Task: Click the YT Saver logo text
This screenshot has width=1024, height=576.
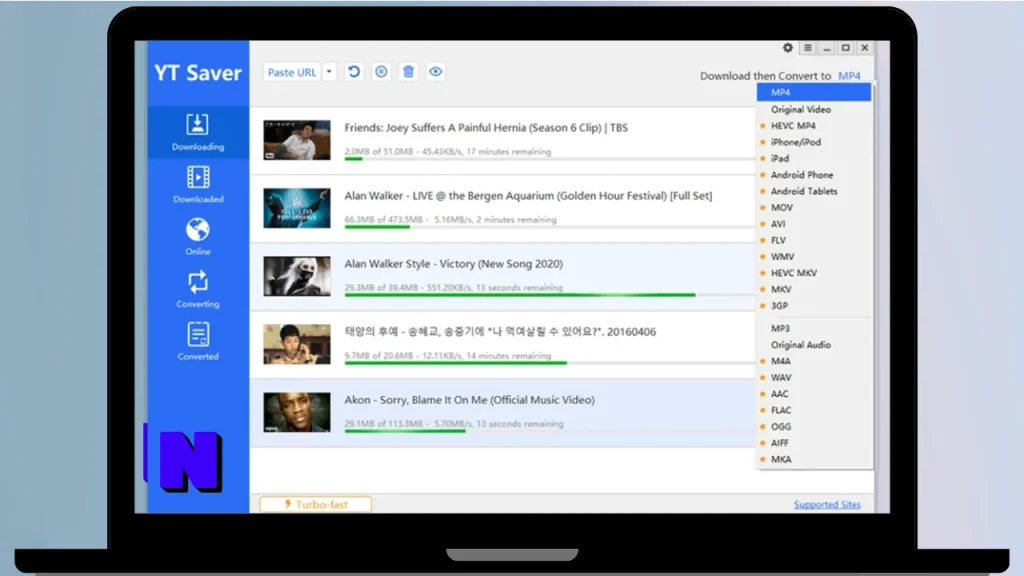Action: (198, 72)
